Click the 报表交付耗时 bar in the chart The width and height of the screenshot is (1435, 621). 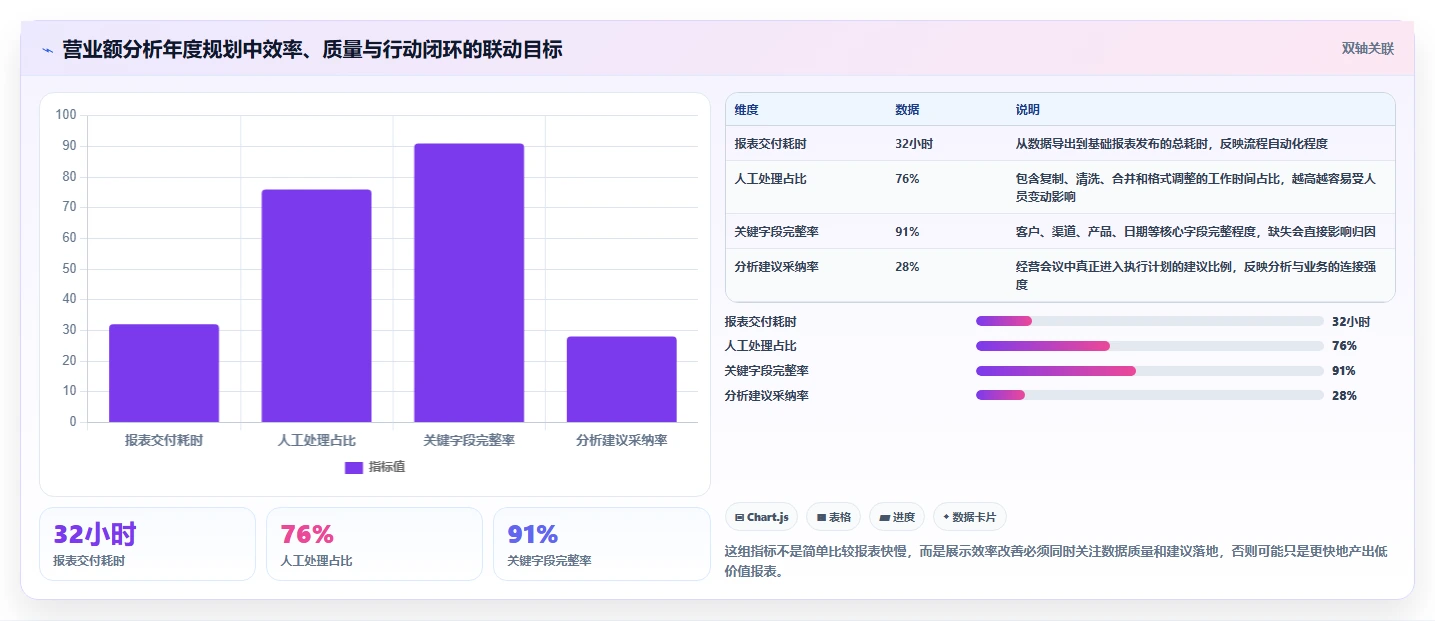point(164,373)
